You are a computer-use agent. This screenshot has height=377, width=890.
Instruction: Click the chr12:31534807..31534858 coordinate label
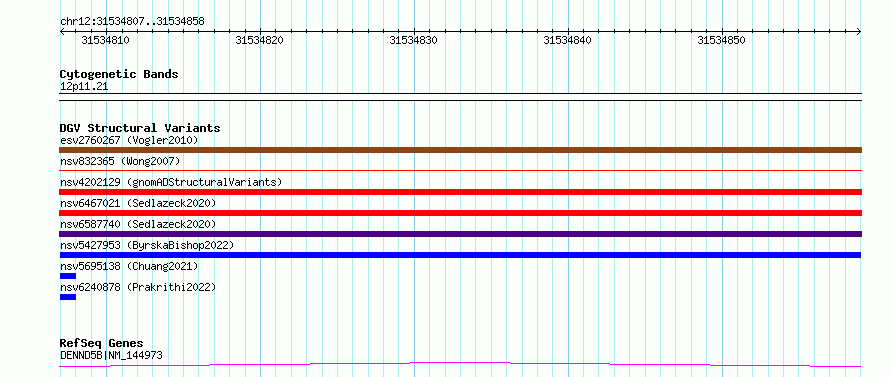click(132, 22)
